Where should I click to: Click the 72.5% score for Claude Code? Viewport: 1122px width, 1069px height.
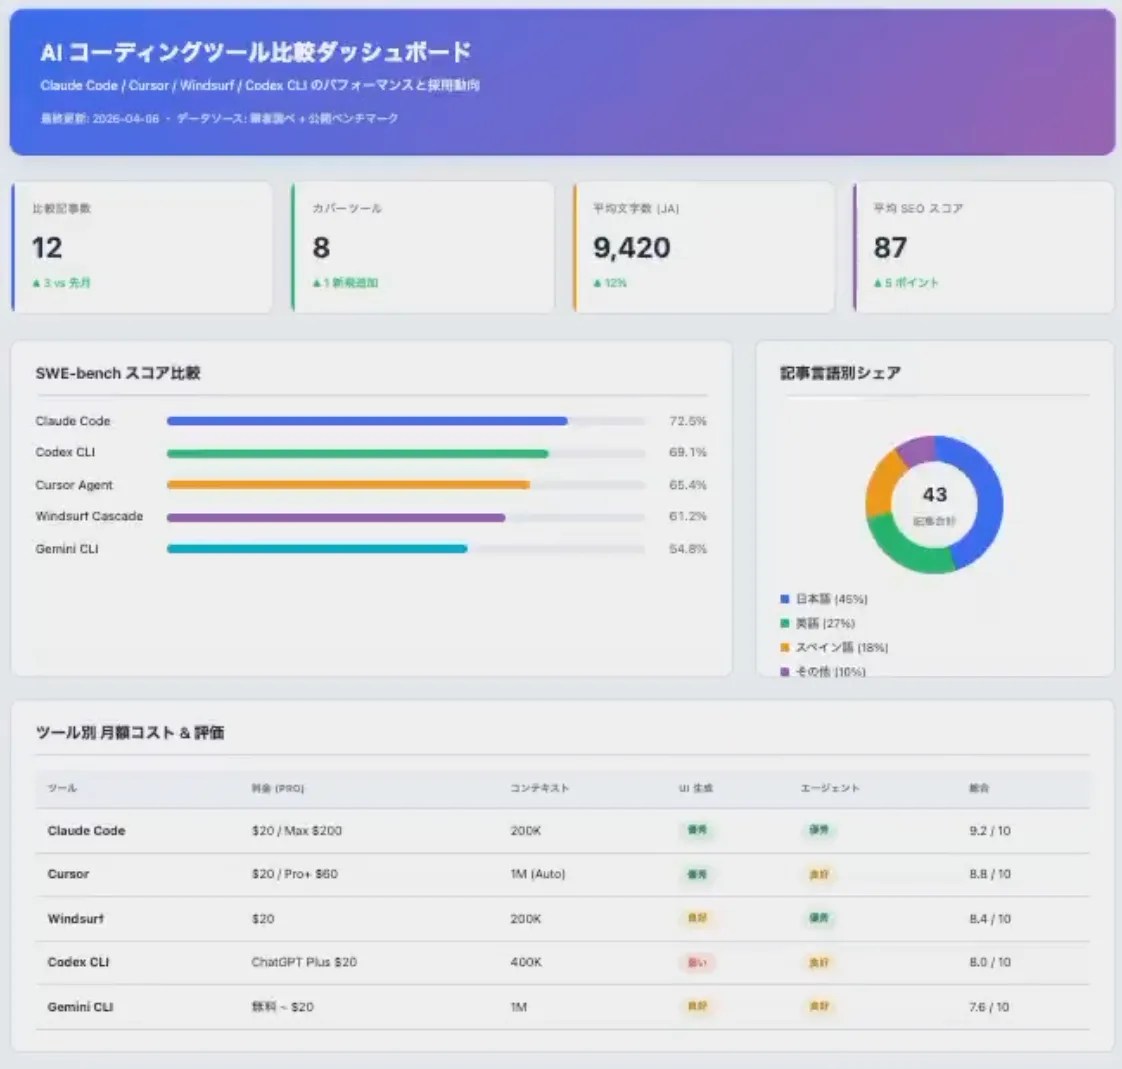coord(688,421)
